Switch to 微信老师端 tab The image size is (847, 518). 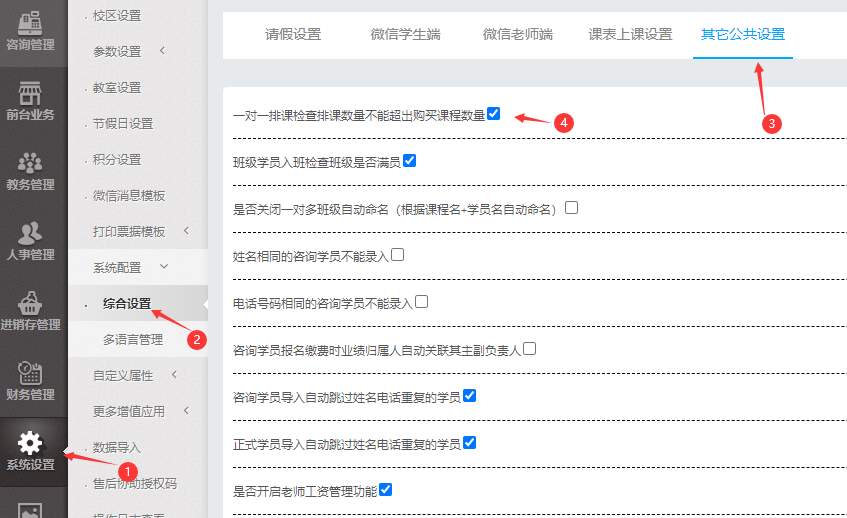click(x=517, y=35)
